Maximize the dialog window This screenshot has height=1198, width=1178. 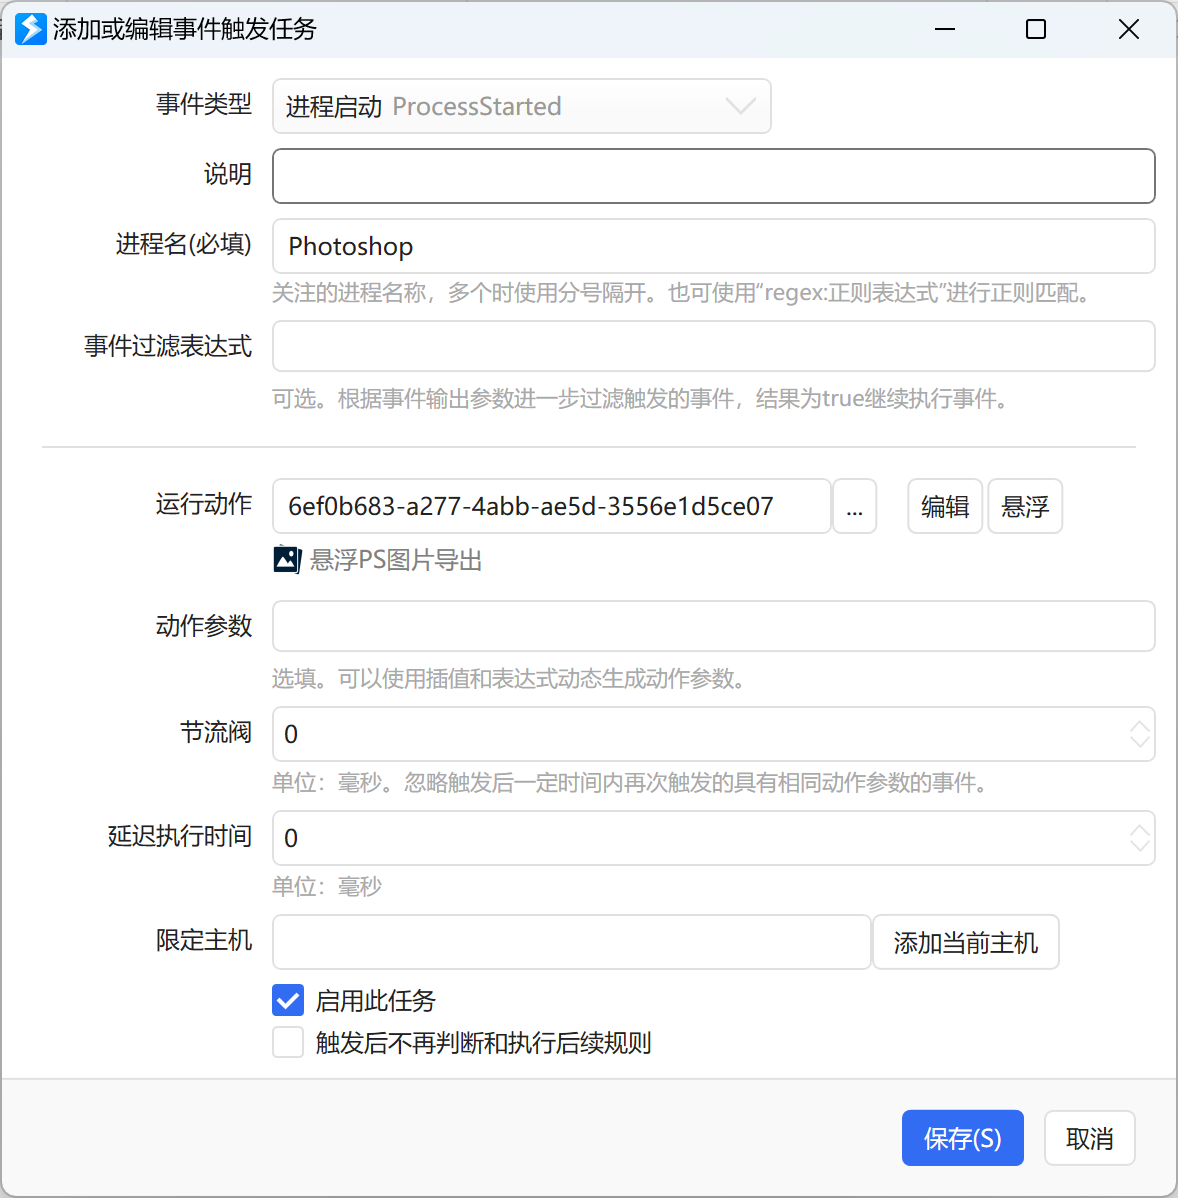[1036, 29]
